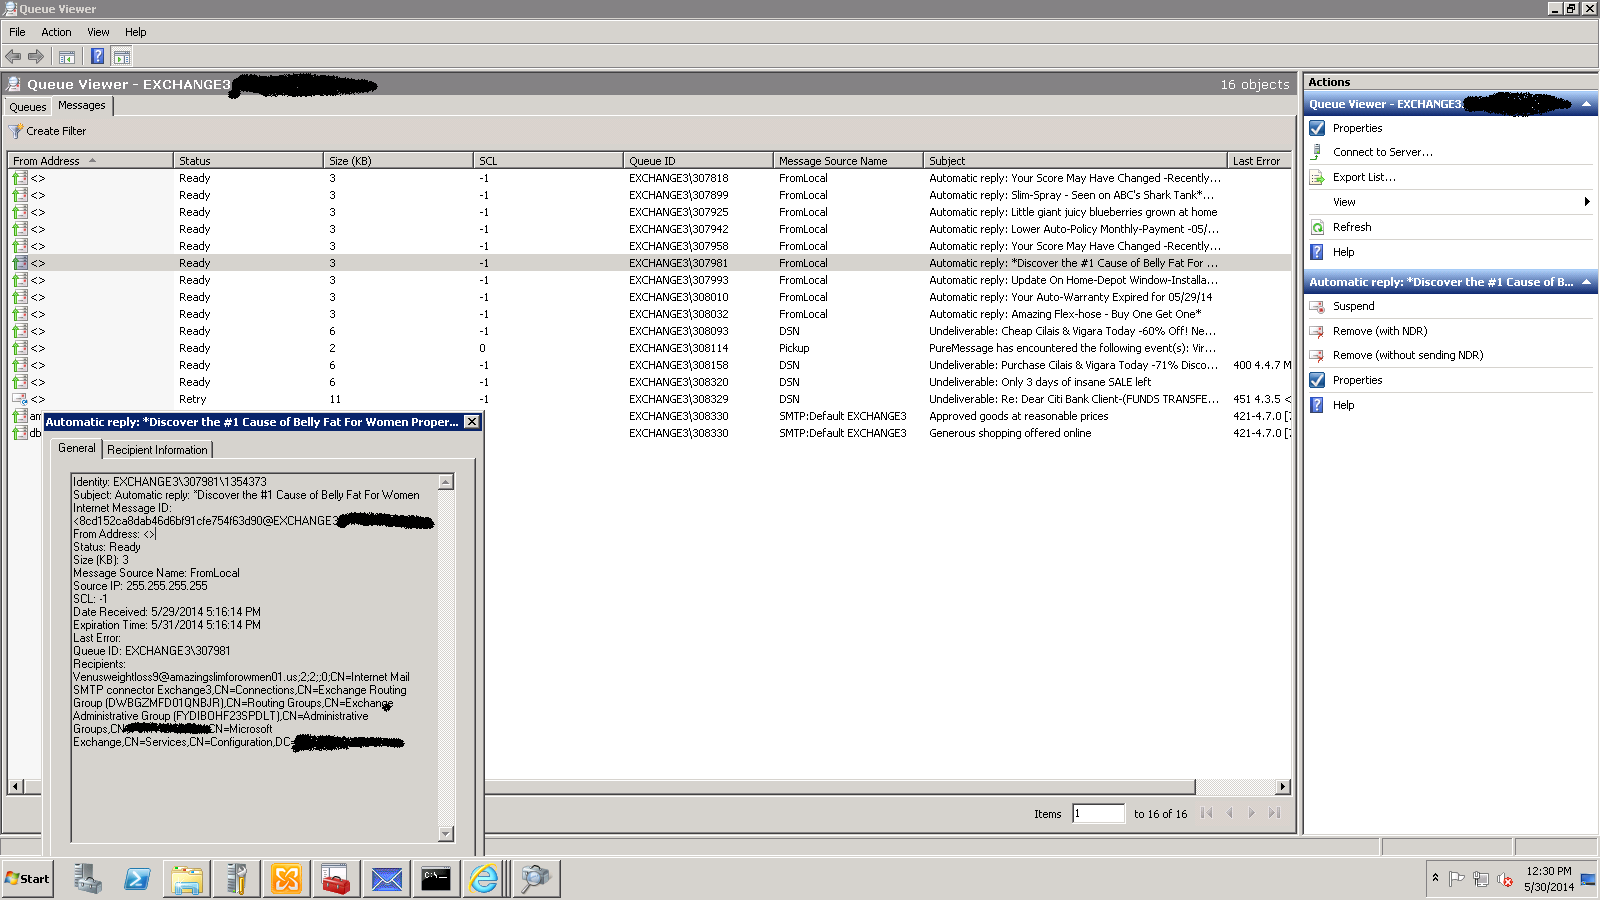The image size is (1600, 900).
Task: Show hidden tray icons arrow
Action: (x=1435, y=878)
